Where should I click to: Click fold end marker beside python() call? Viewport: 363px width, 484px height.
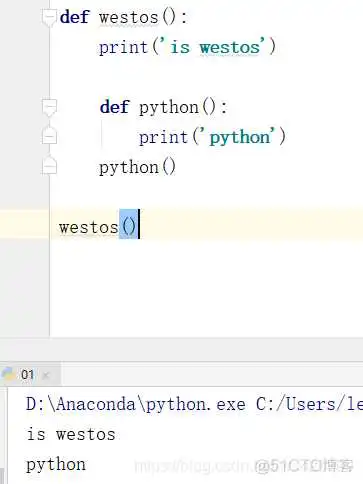pos(49,166)
